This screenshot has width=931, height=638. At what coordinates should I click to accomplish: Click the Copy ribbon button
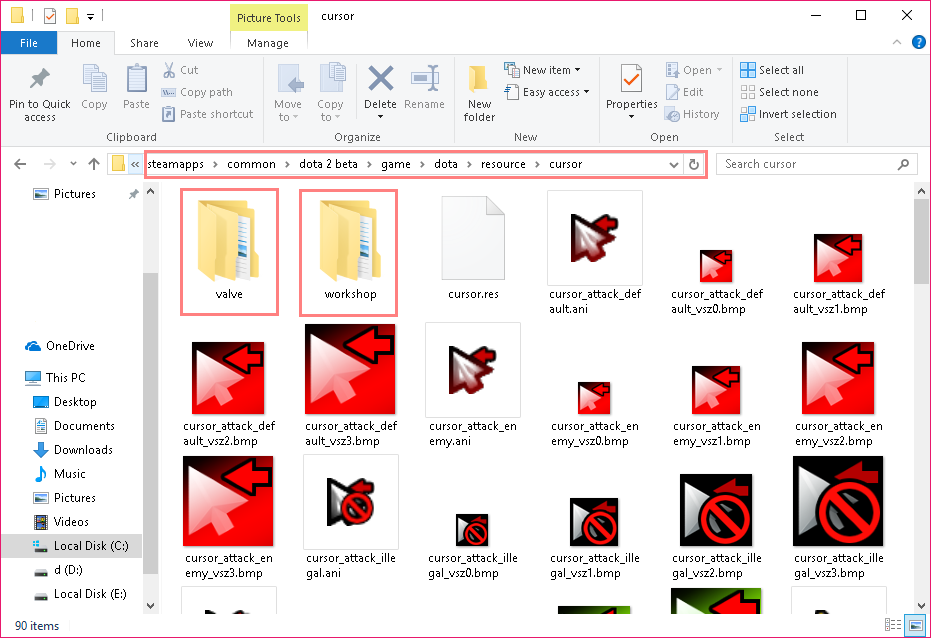(x=94, y=87)
